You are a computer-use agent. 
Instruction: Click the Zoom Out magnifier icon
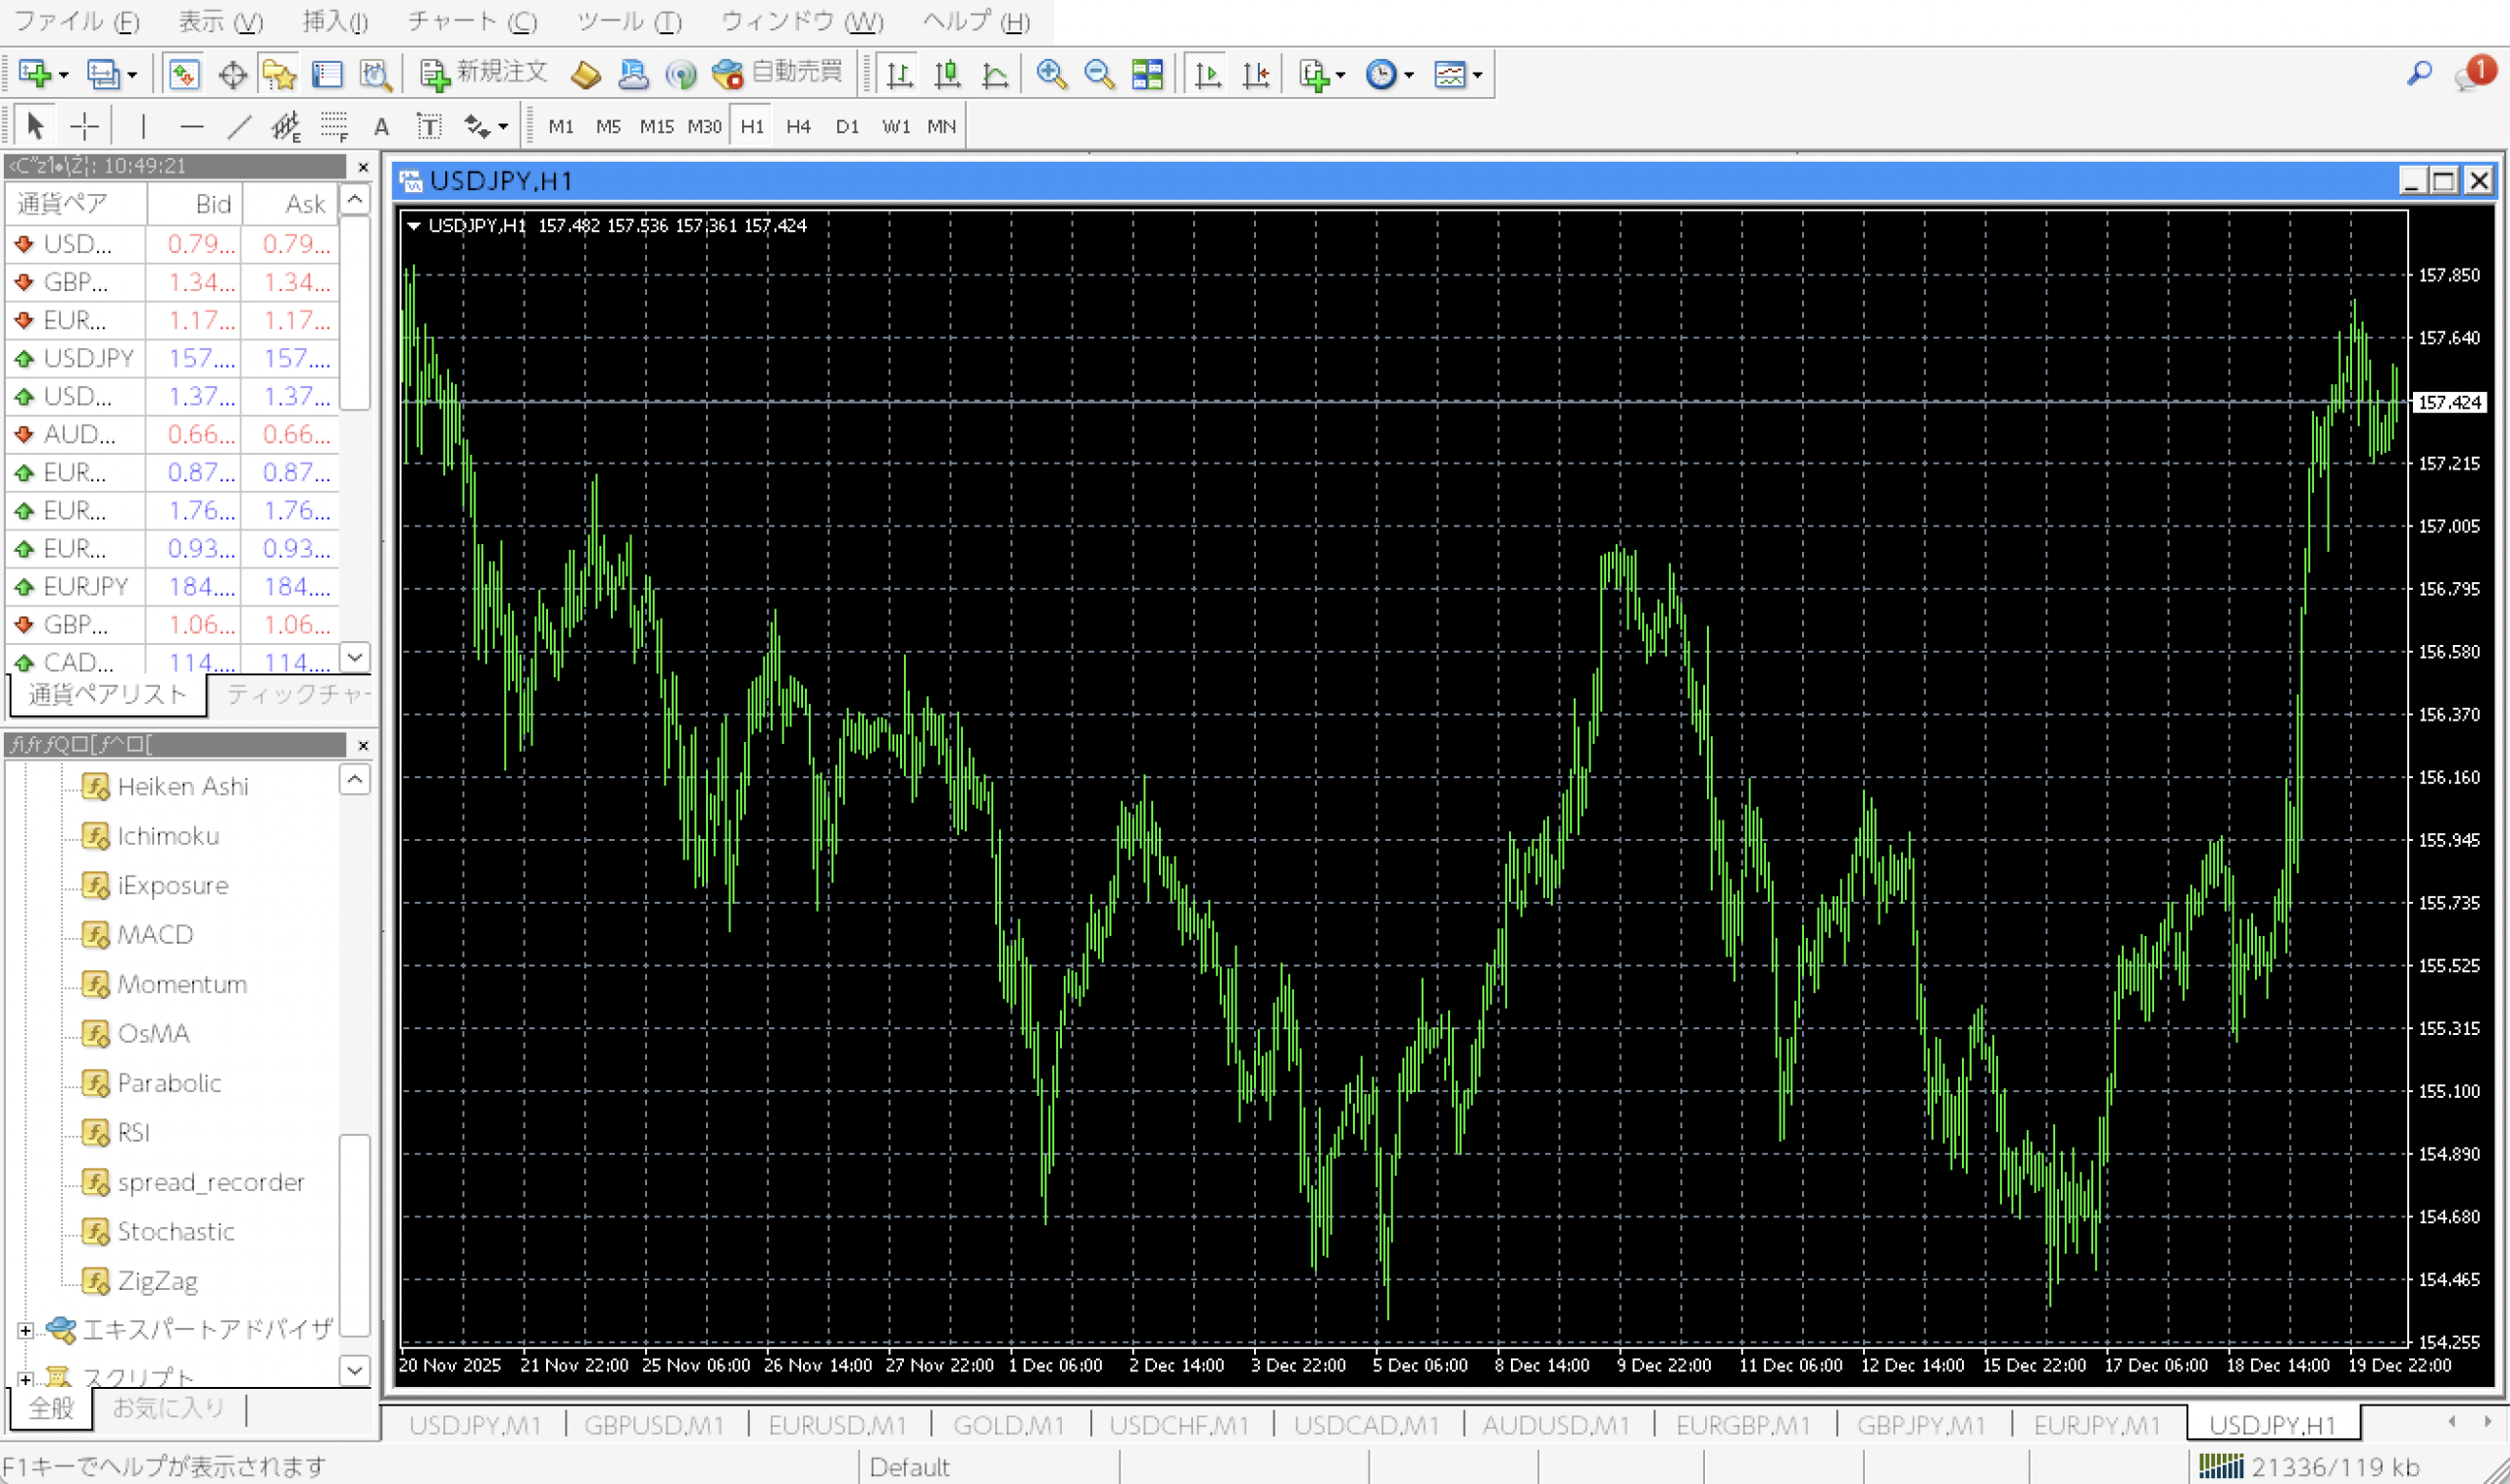pyautogui.click(x=1099, y=74)
